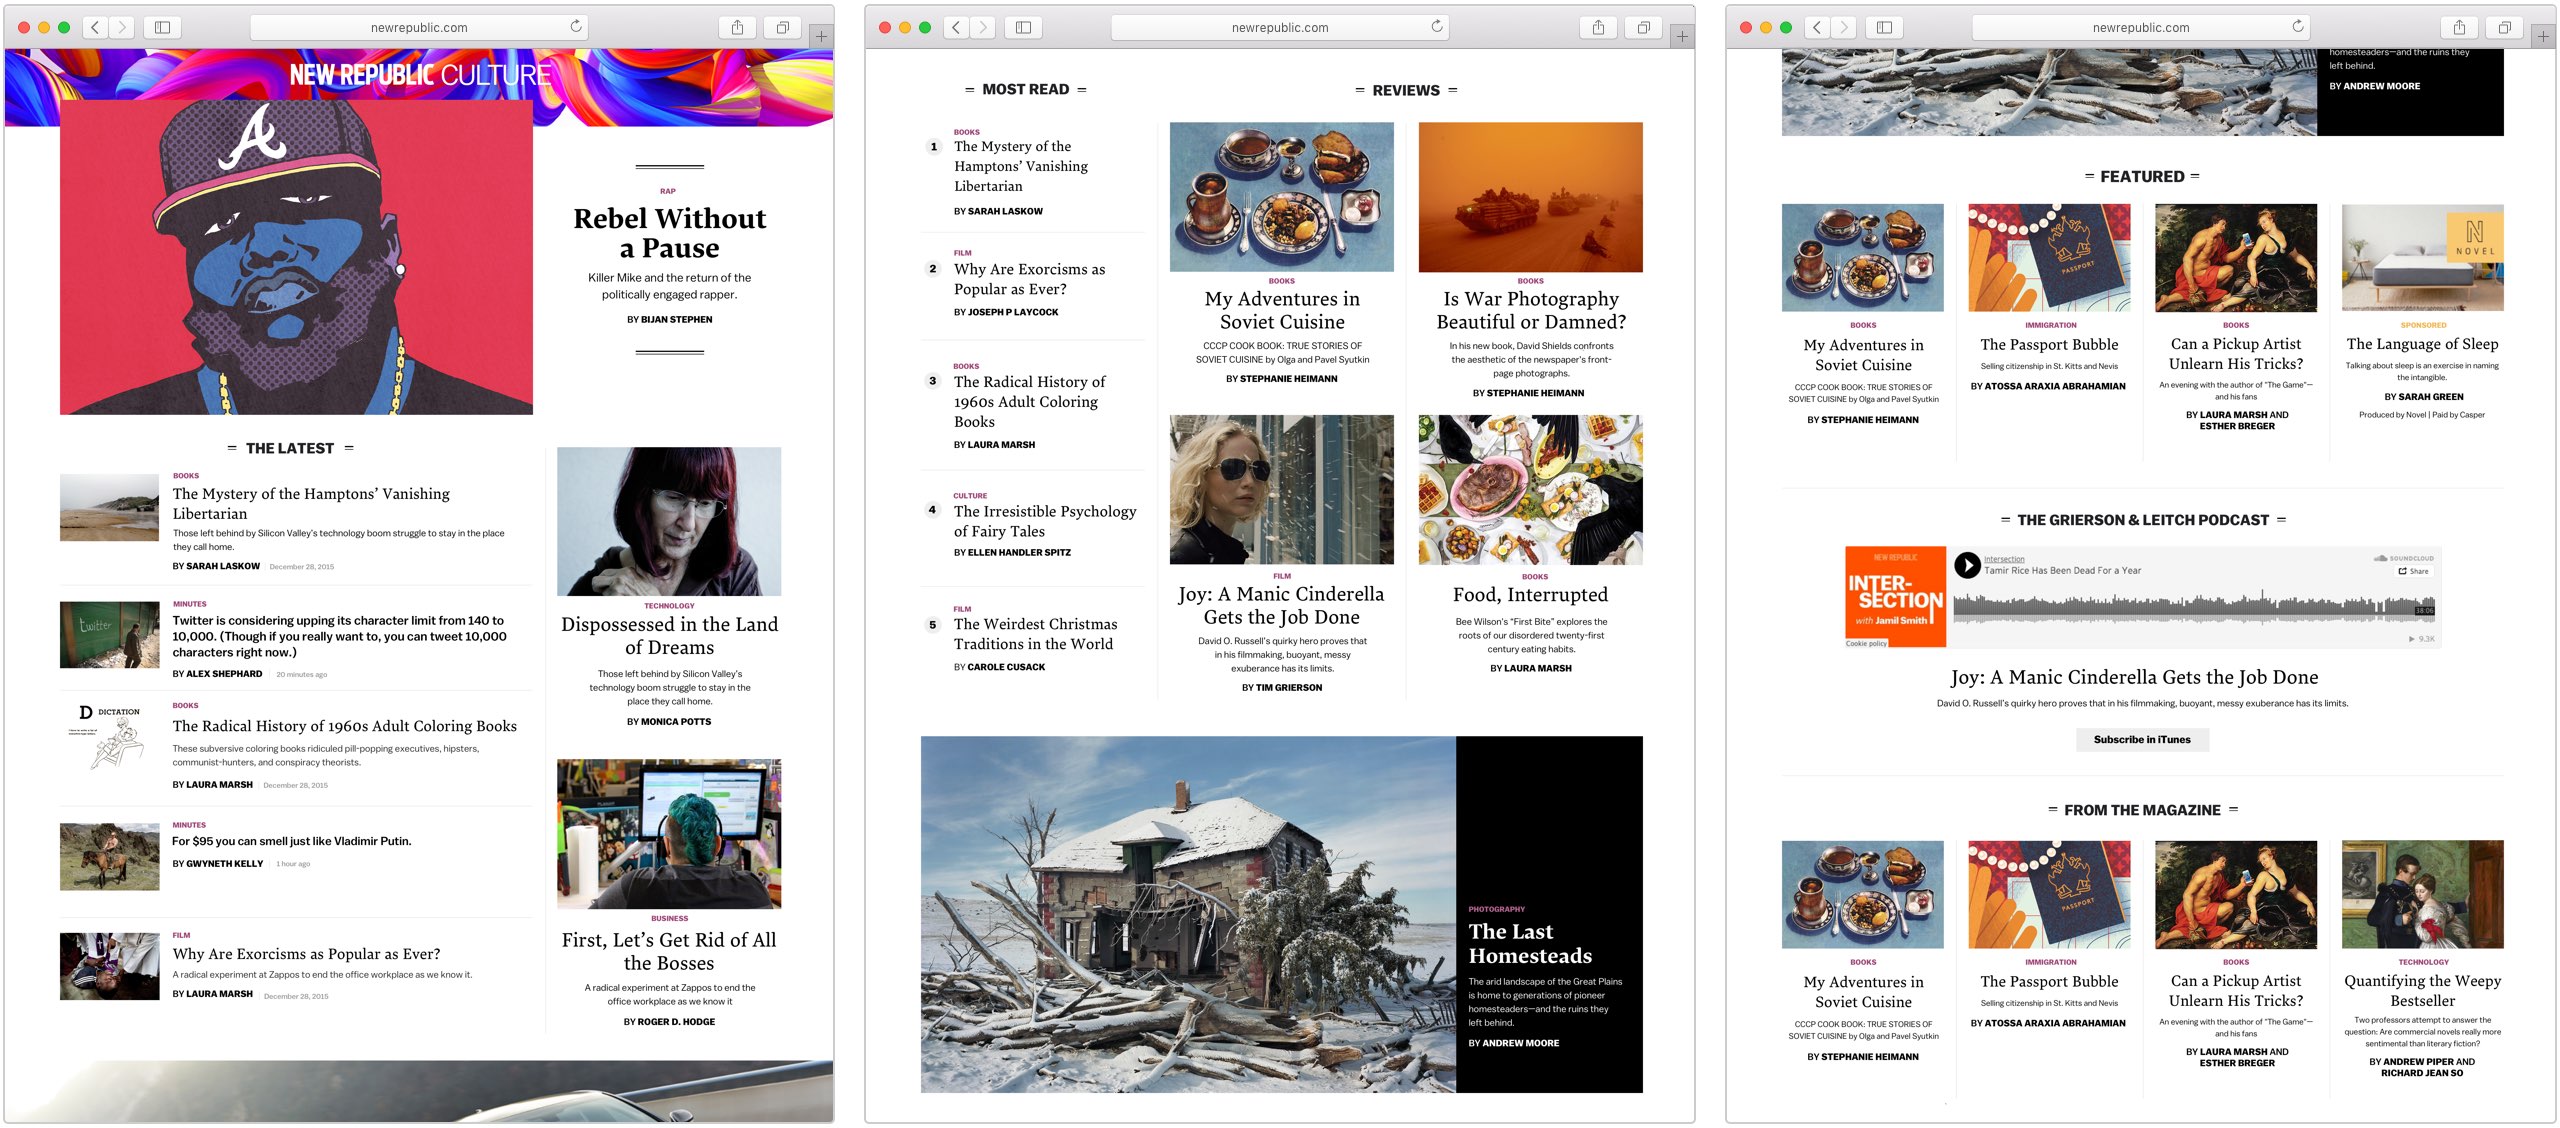
Task: Open First, Let's Get Rid of Bosses
Action: point(669,951)
